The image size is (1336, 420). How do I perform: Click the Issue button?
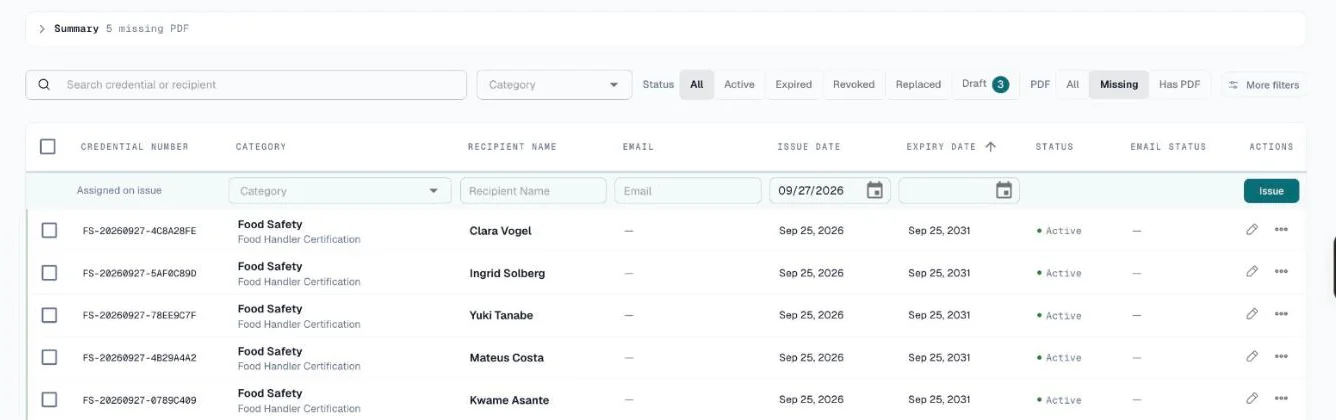tap(1271, 191)
